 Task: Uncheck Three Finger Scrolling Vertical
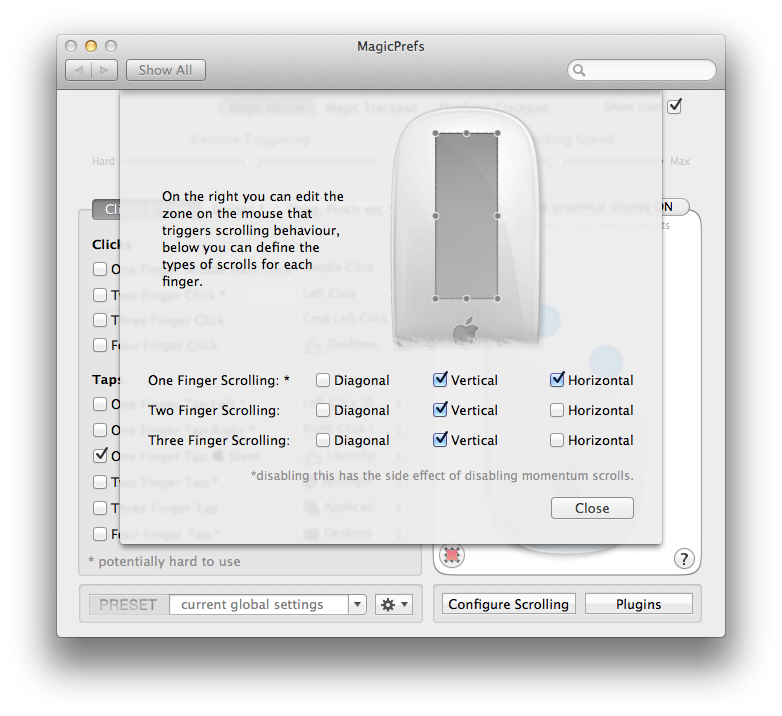tap(440, 440)
